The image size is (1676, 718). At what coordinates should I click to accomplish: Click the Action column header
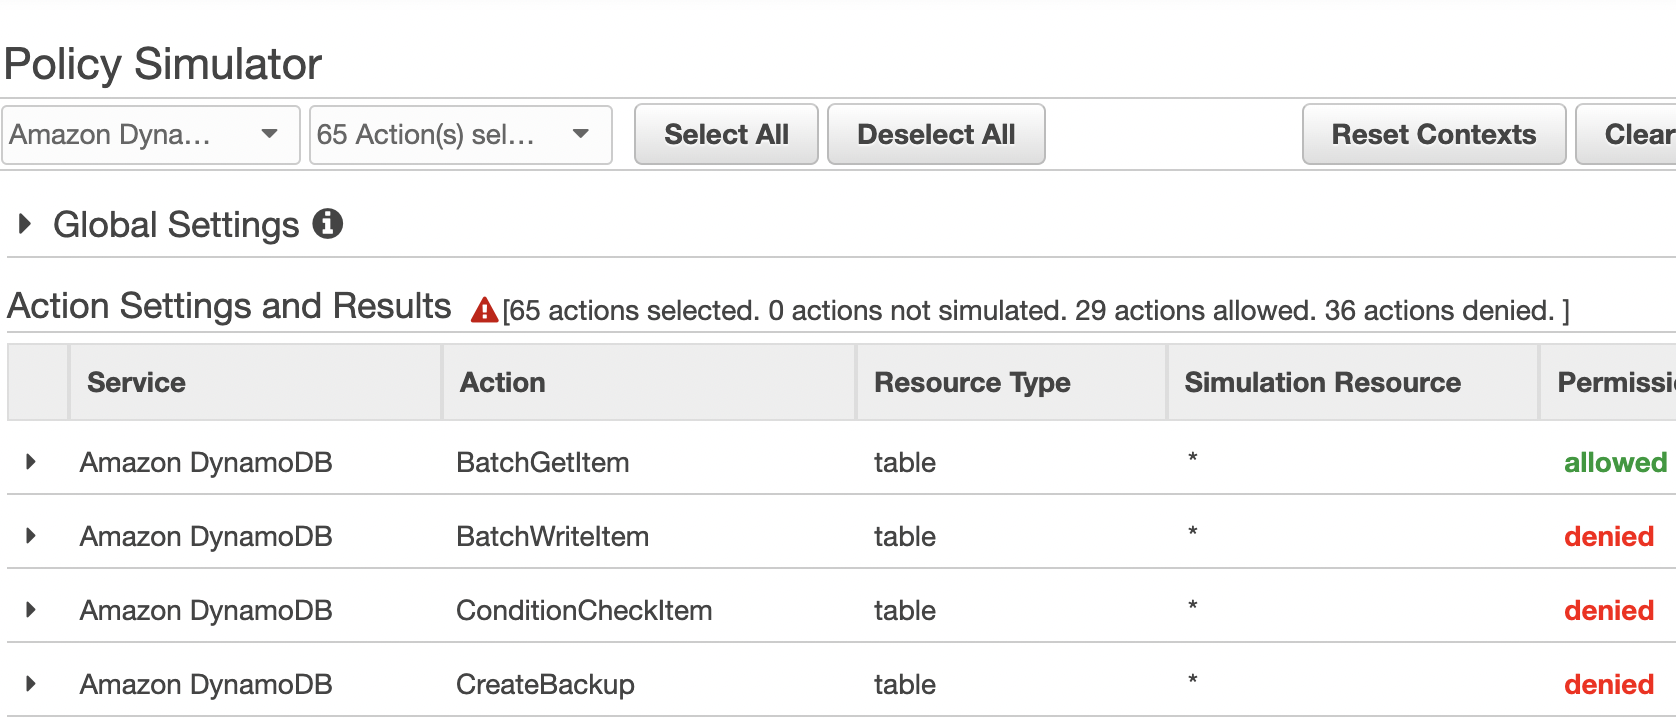[502, 383]
